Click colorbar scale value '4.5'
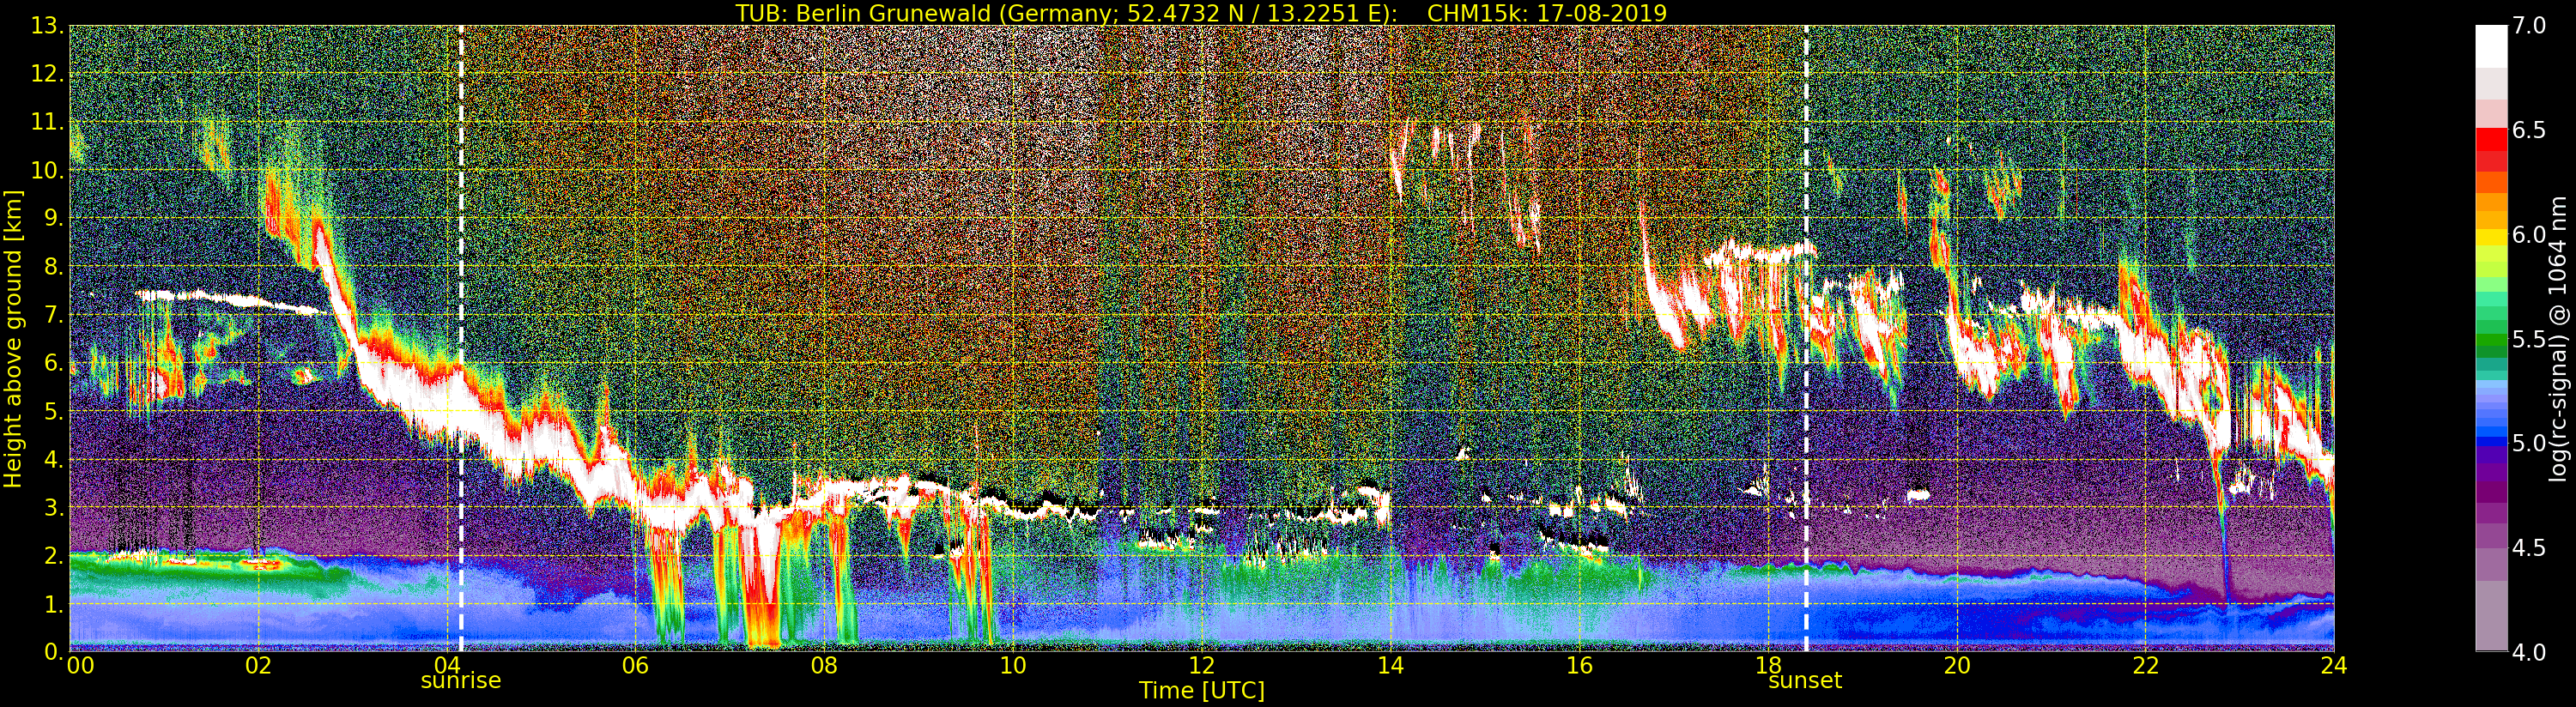2576x707 pixels. [x=2528, y=547]
